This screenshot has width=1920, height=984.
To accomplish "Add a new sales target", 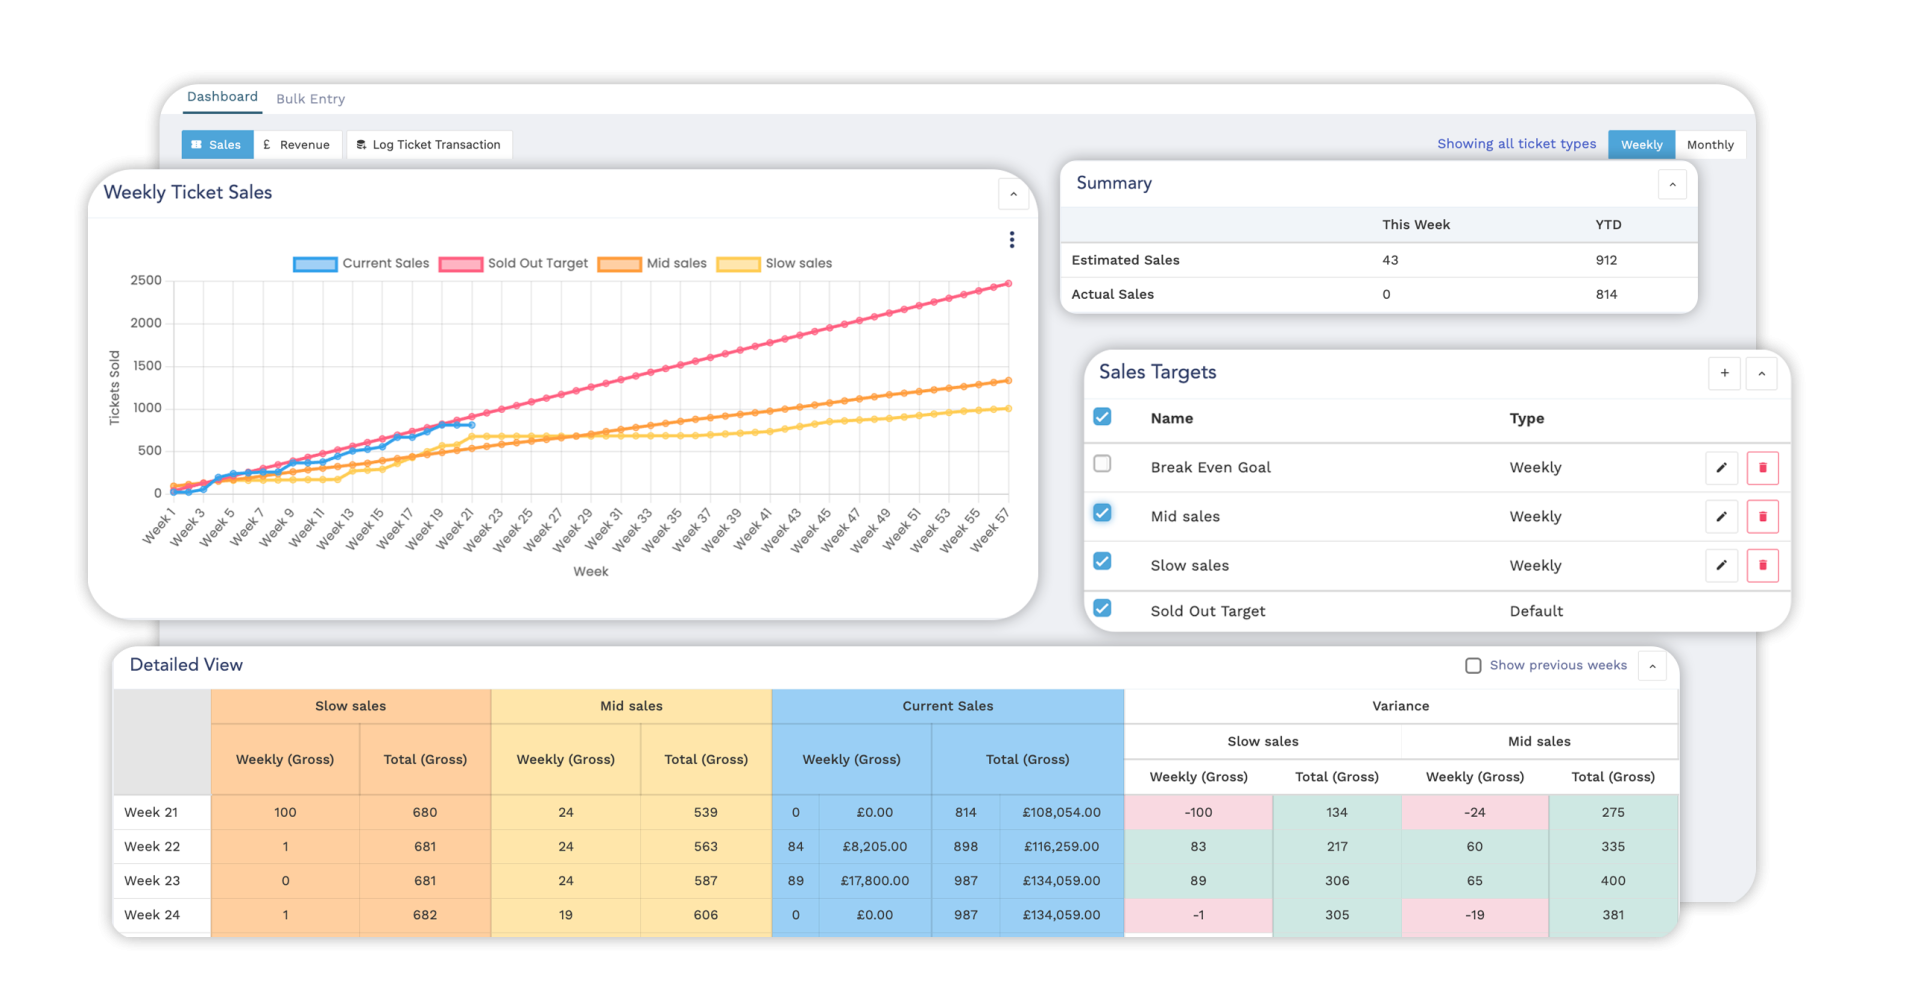I will (1724, 373).
